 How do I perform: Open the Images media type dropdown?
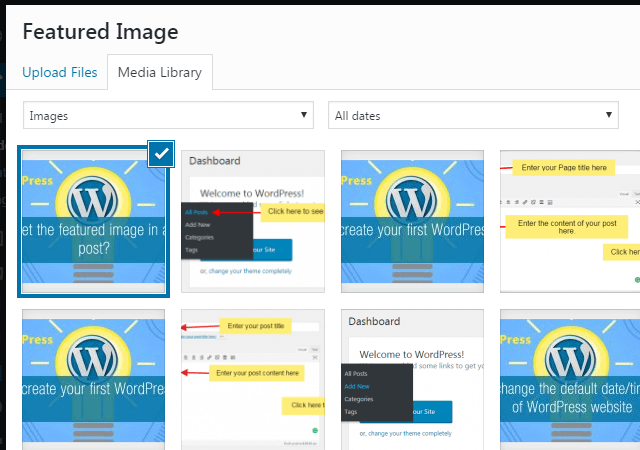(168, 116)
